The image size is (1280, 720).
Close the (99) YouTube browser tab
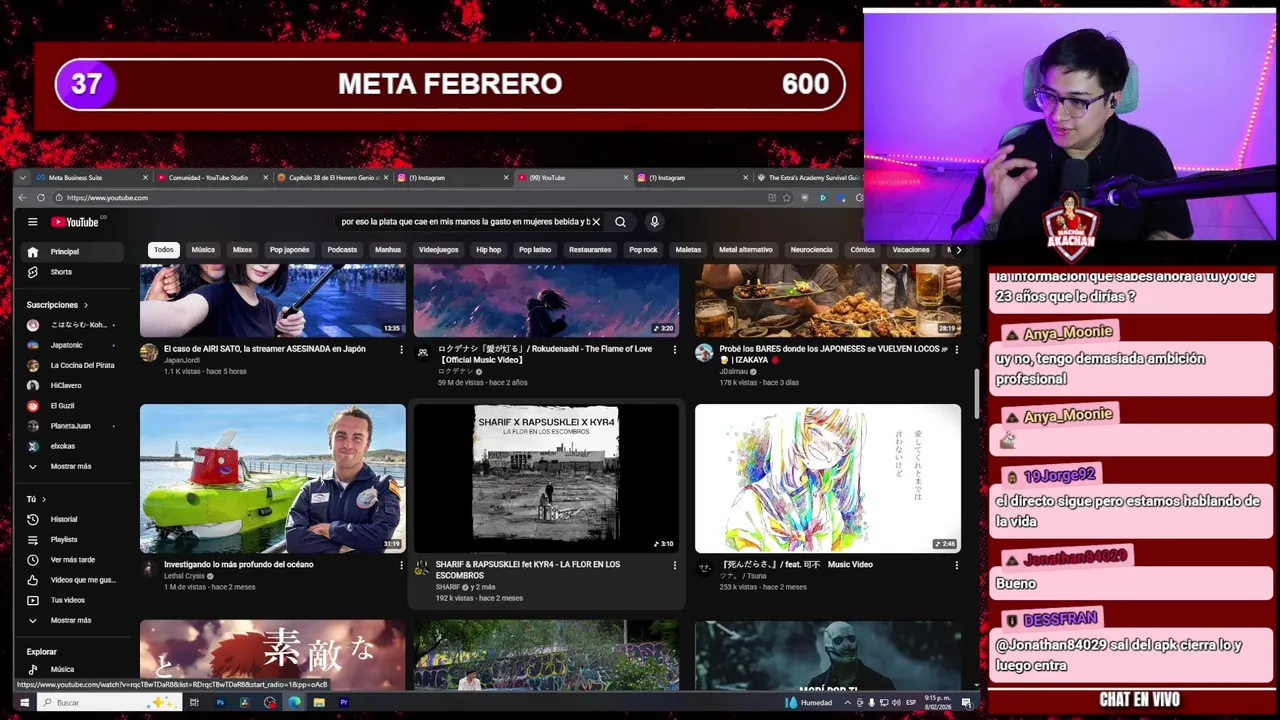point(626,178)
